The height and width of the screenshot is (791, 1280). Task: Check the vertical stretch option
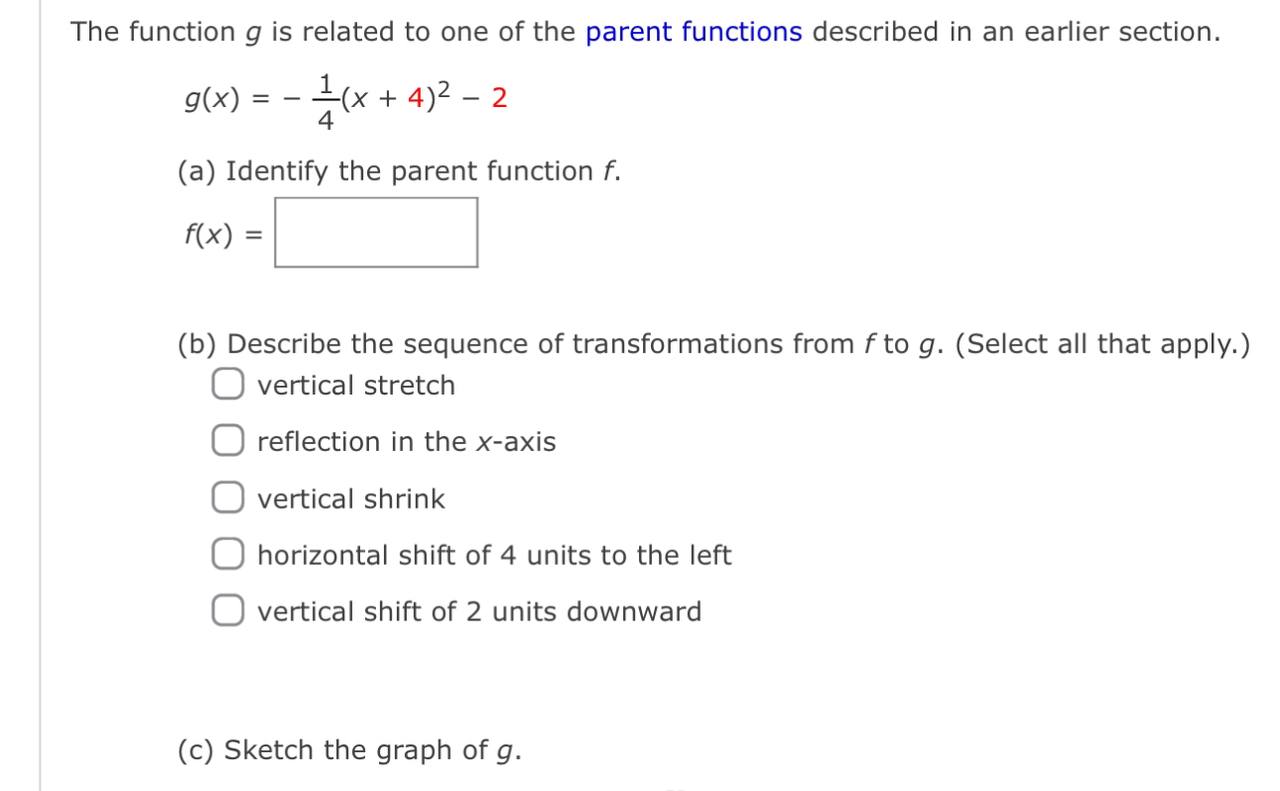[227, 382]
